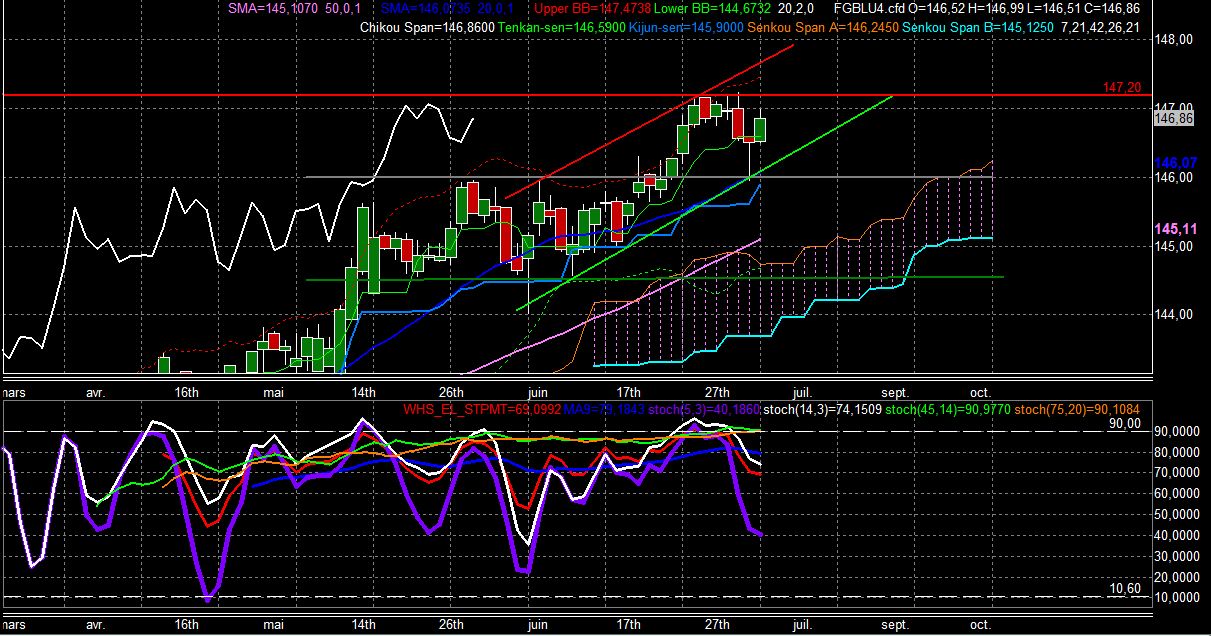The height and width of the screenshot is (636, 1211).
Task: Click the Chikou Span=146,8600 label
Action: [x=427, y=27]
